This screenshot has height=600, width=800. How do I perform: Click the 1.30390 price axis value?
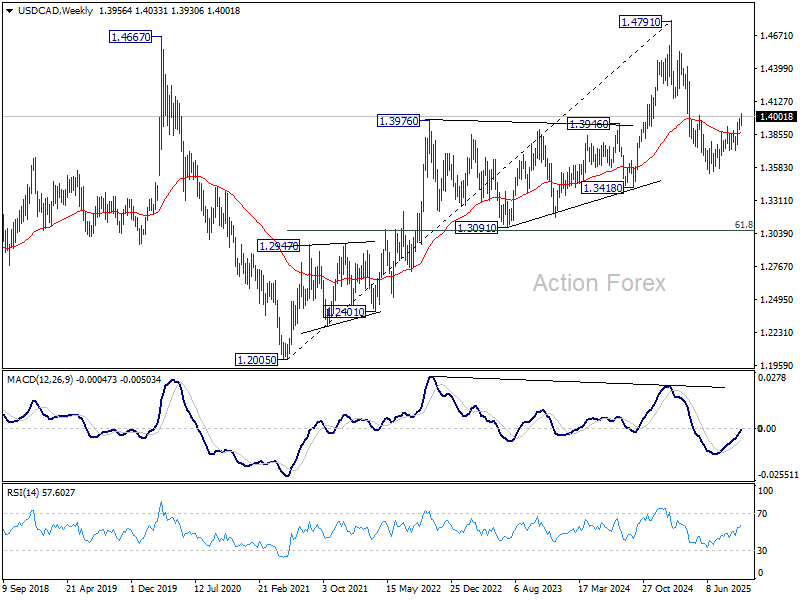[x=777, y=234]
